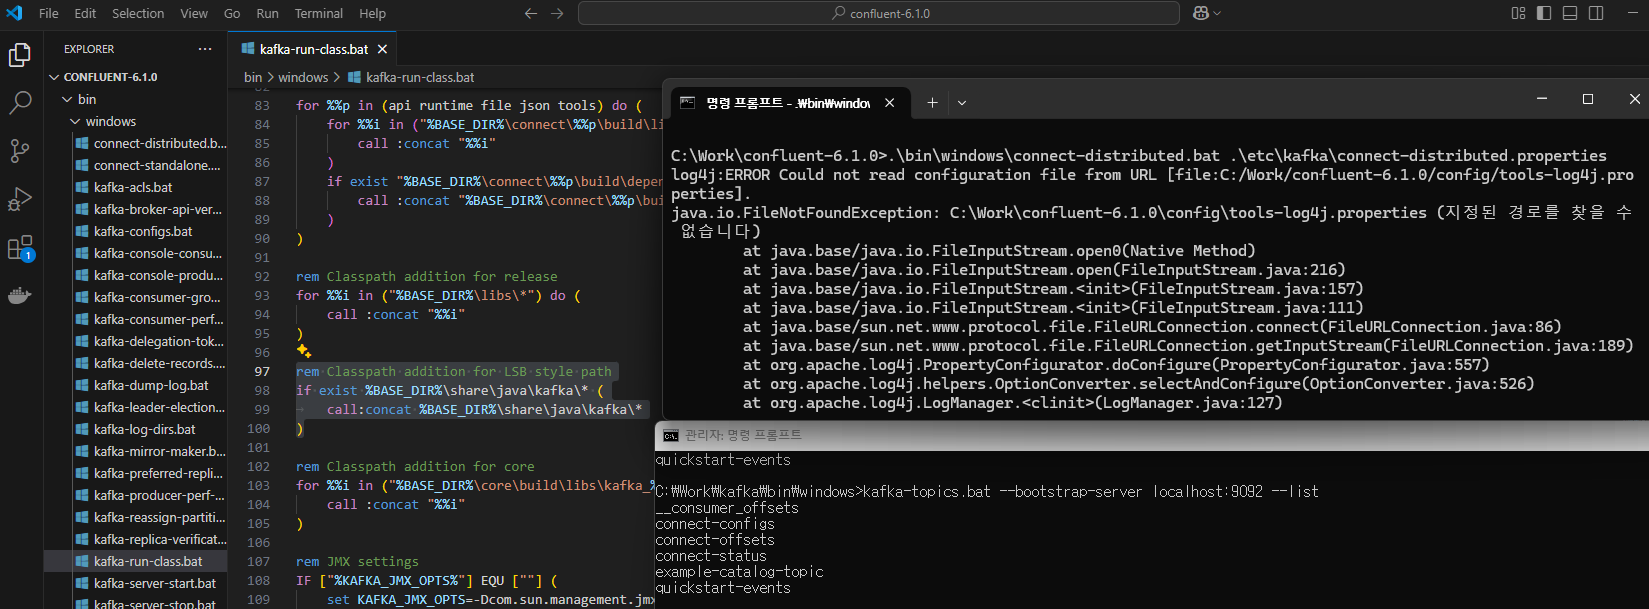Click the confluent-6.1.0 command center search box
This screenshot has width=1649, height=609.
tap(880, 13)
